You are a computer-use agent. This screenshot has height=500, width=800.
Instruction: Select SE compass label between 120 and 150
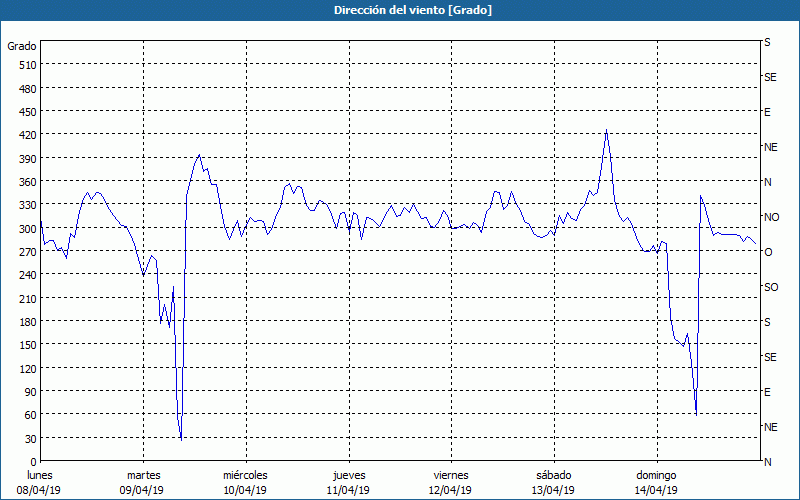coord(770,357)
